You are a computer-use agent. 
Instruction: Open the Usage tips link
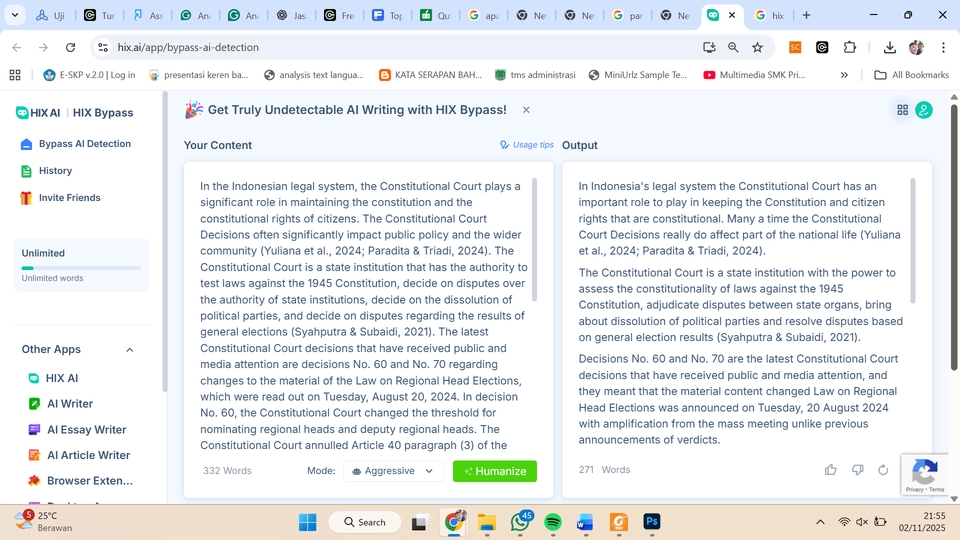coord(527,145)
